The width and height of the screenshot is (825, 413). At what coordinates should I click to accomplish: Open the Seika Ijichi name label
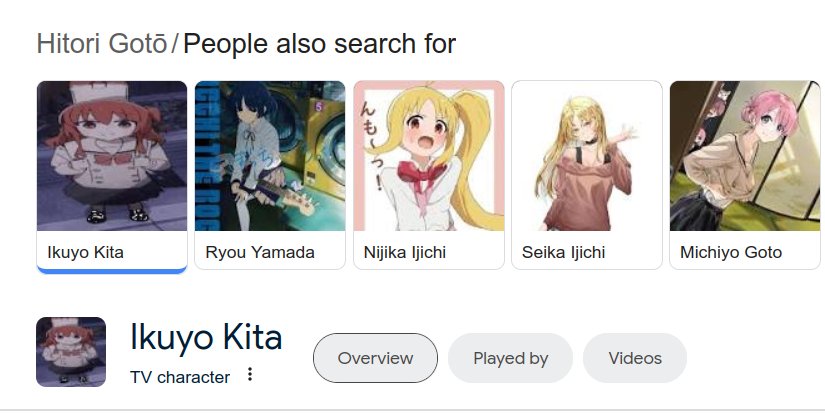(564, 252)
